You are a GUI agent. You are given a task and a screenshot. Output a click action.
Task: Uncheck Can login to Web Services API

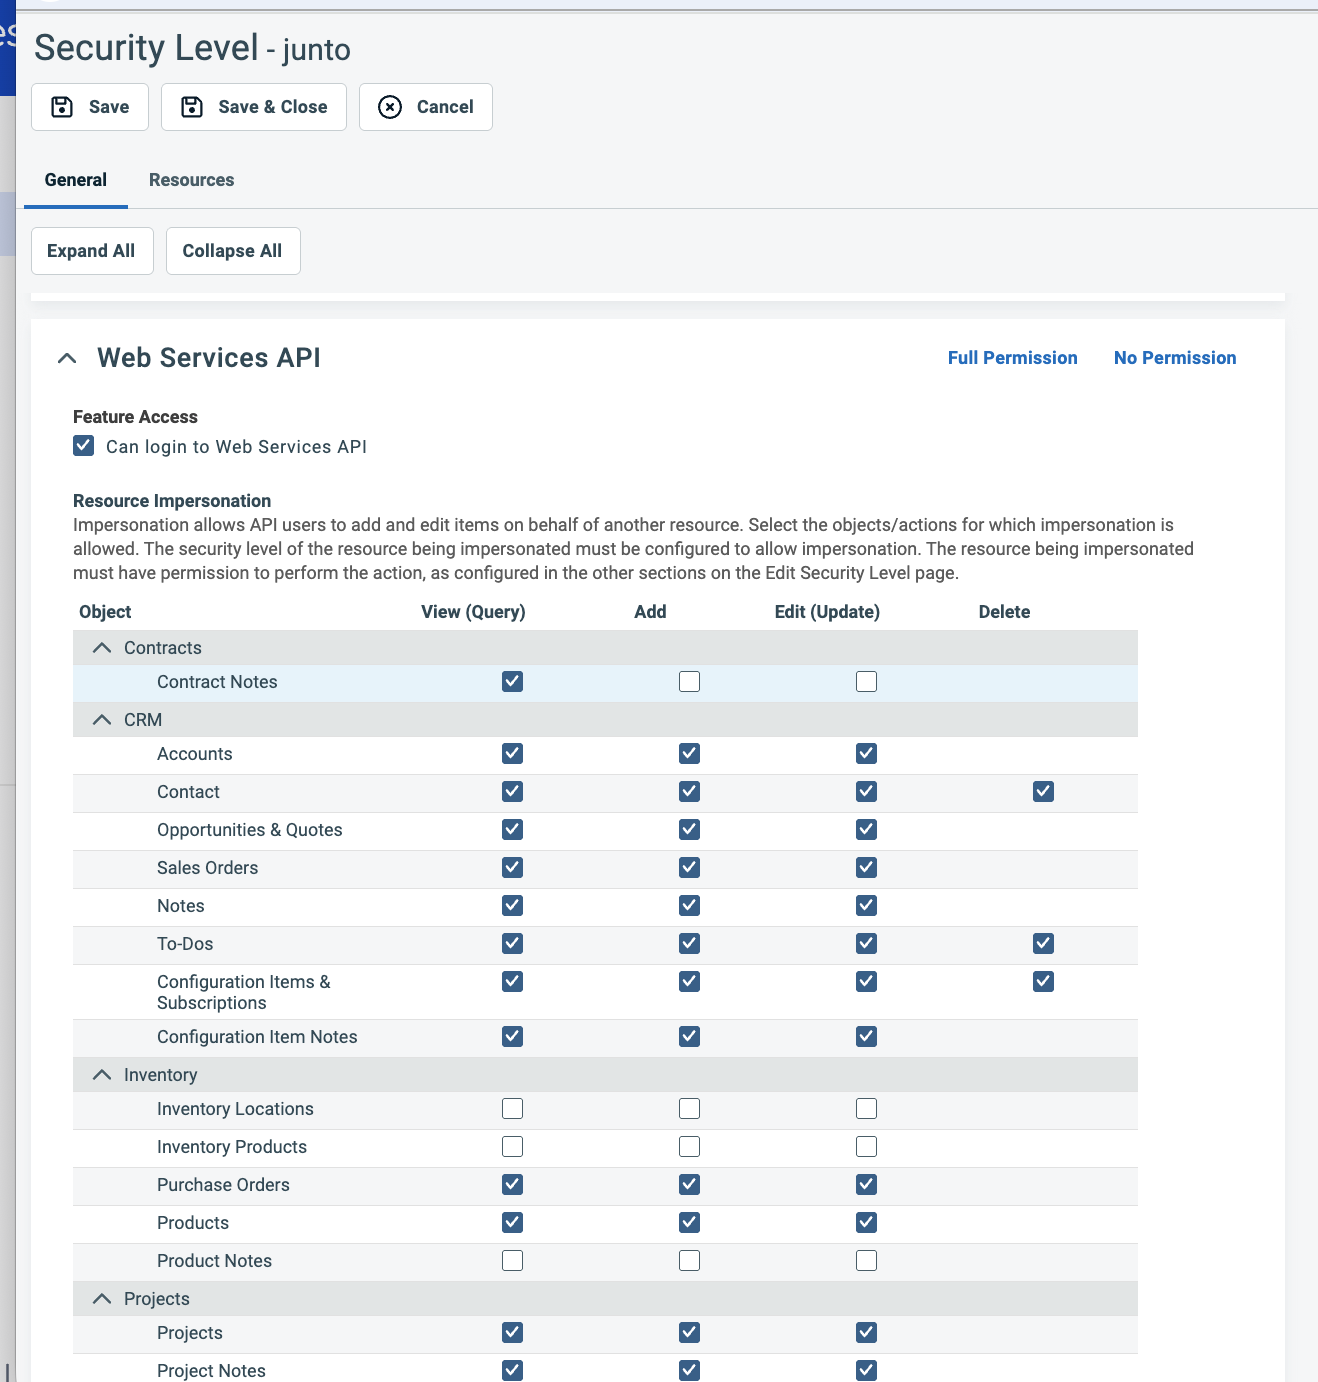[x=84, y=446]
